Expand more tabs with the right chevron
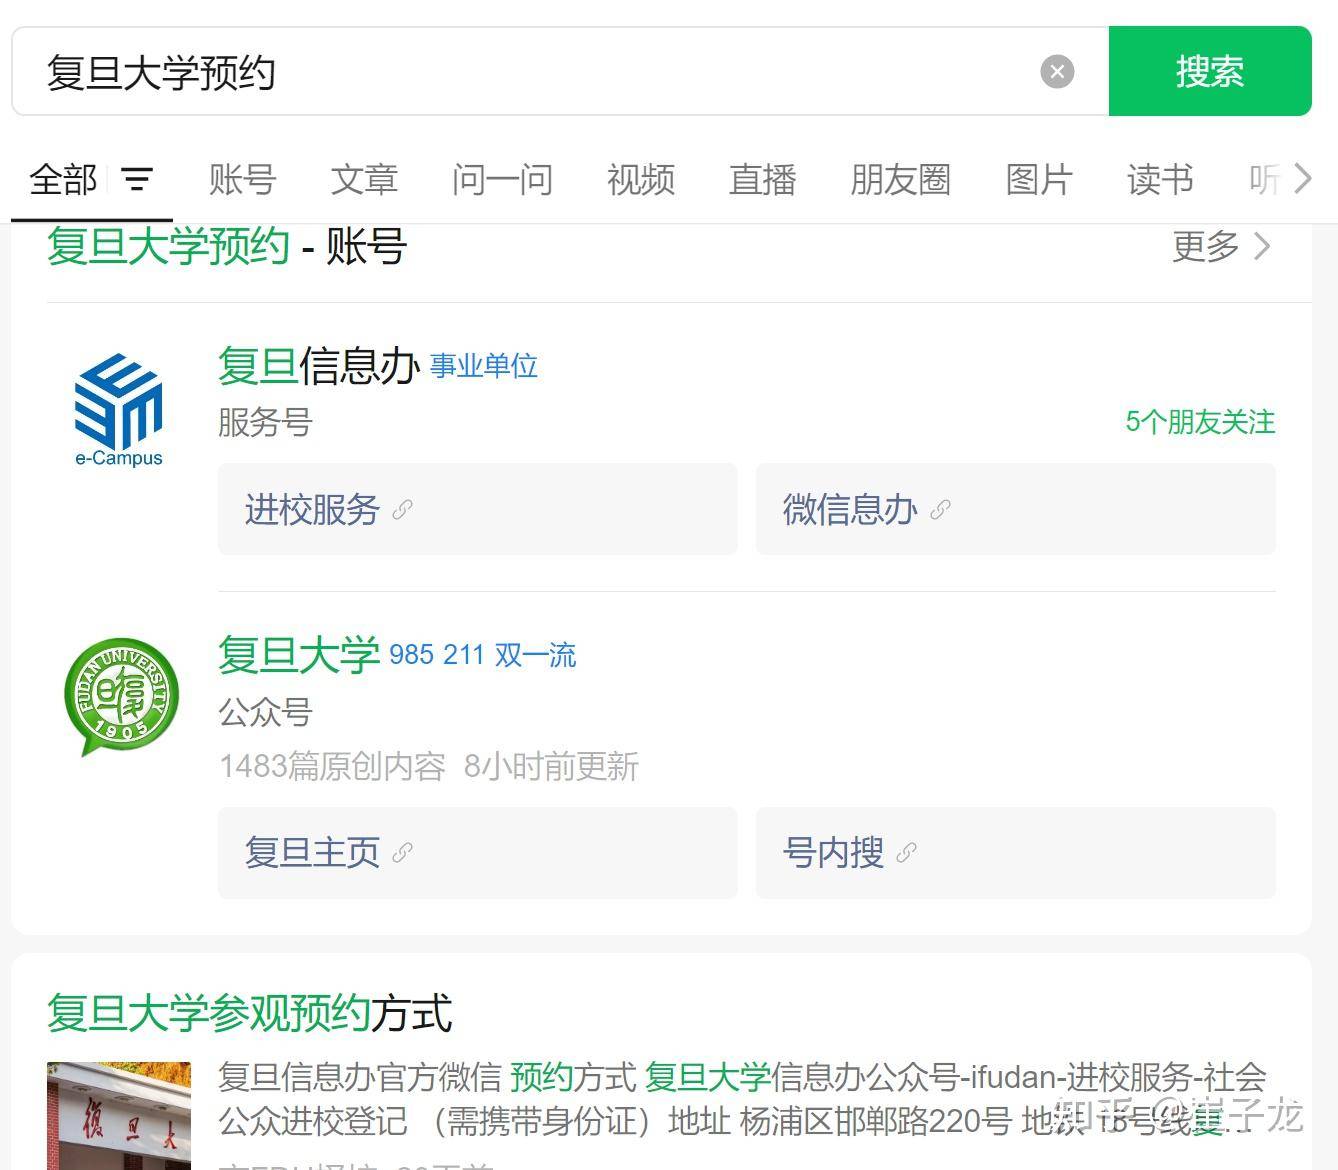This screenshot has height=1170, width=1338. click(1302, 179)
